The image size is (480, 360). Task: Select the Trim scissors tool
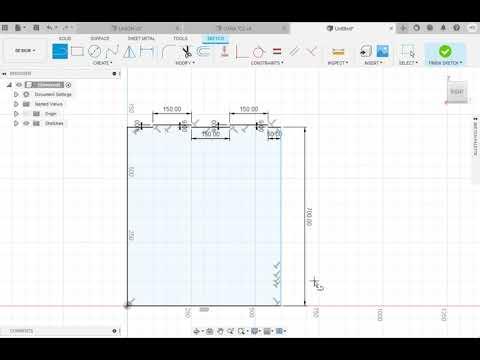tap(187, 52)
